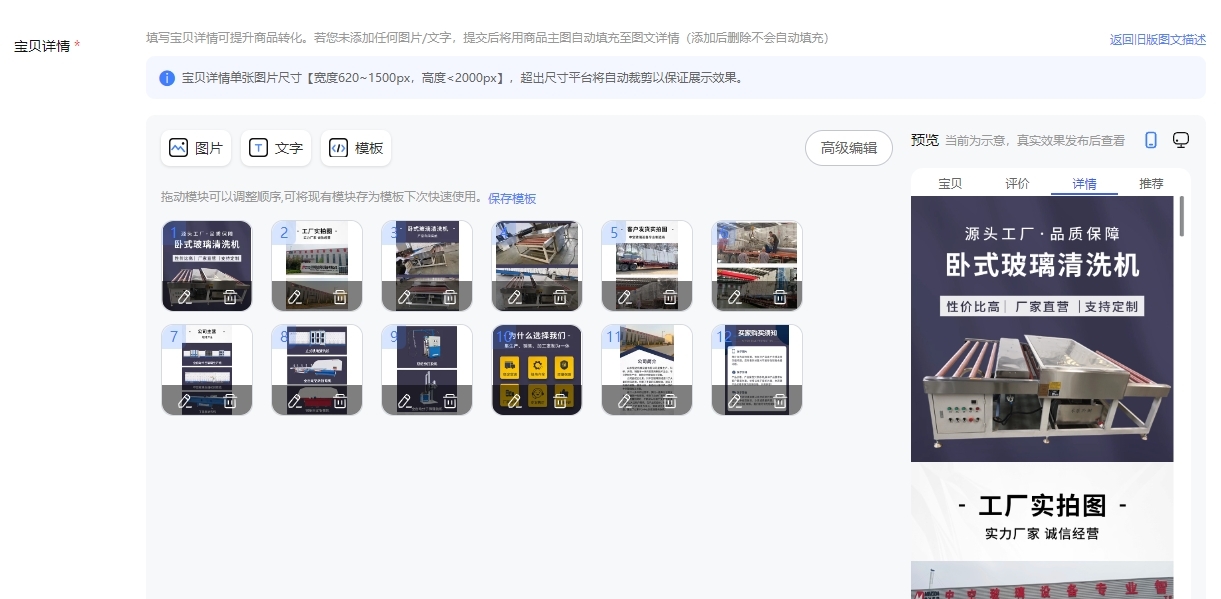
Task: Click the blue info icon in notice bar
Action: tap(167, 78)
